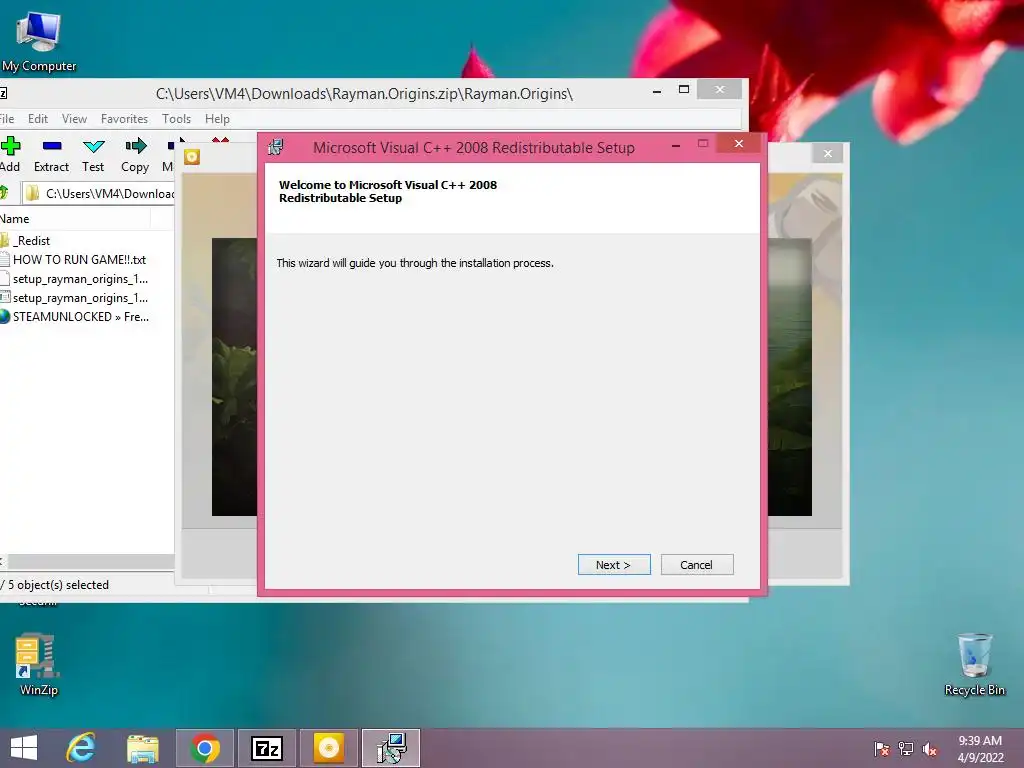Maximize the 7-Zip window
Viewport: 1024px width, 768px height.
(684, 89)
